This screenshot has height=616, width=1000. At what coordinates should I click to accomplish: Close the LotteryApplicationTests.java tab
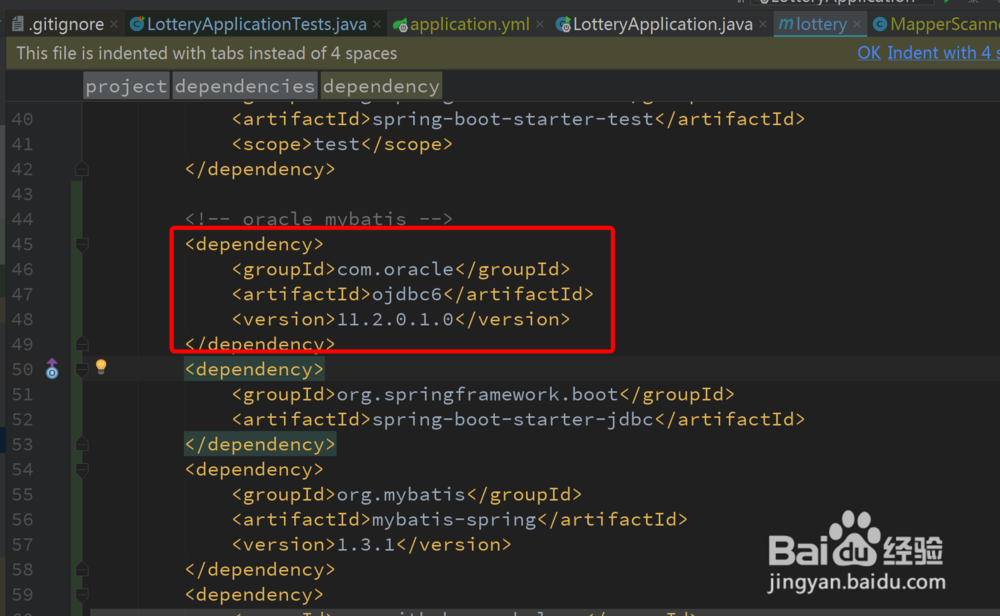[x=377, y=24]
